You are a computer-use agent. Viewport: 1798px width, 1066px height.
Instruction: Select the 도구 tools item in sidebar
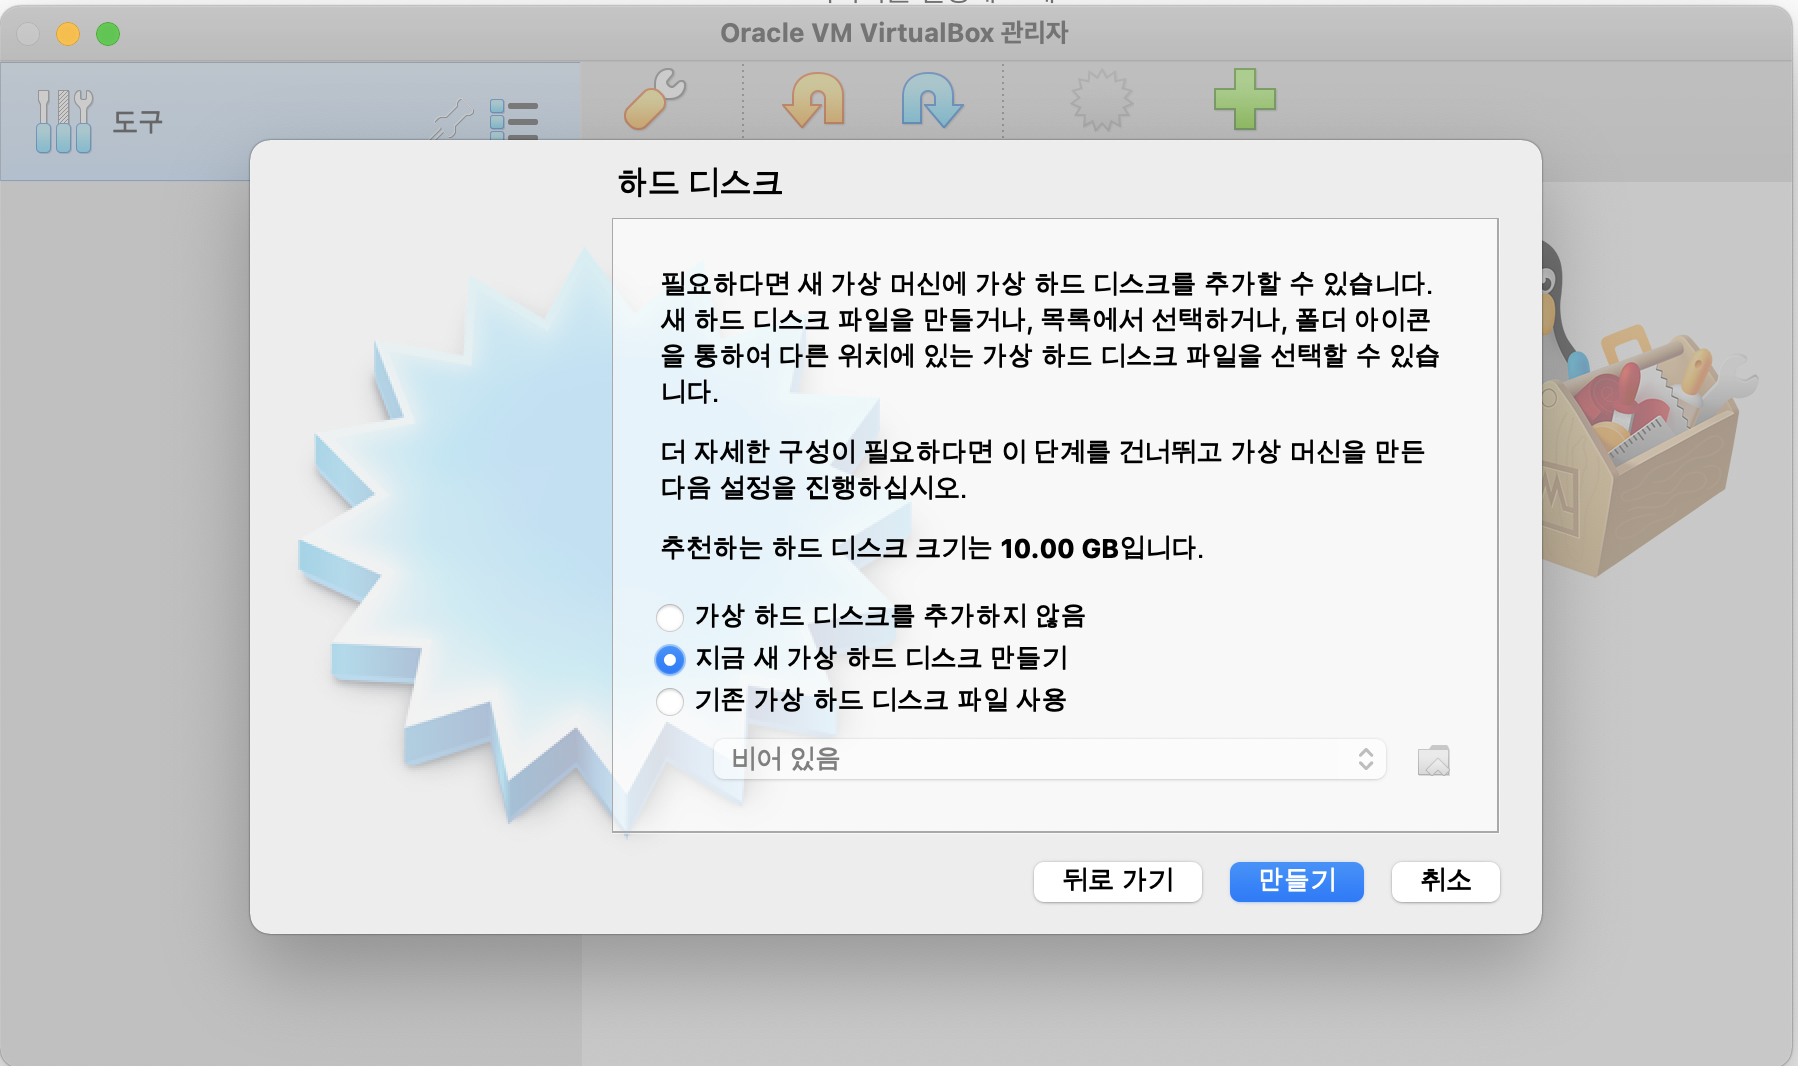290,121
